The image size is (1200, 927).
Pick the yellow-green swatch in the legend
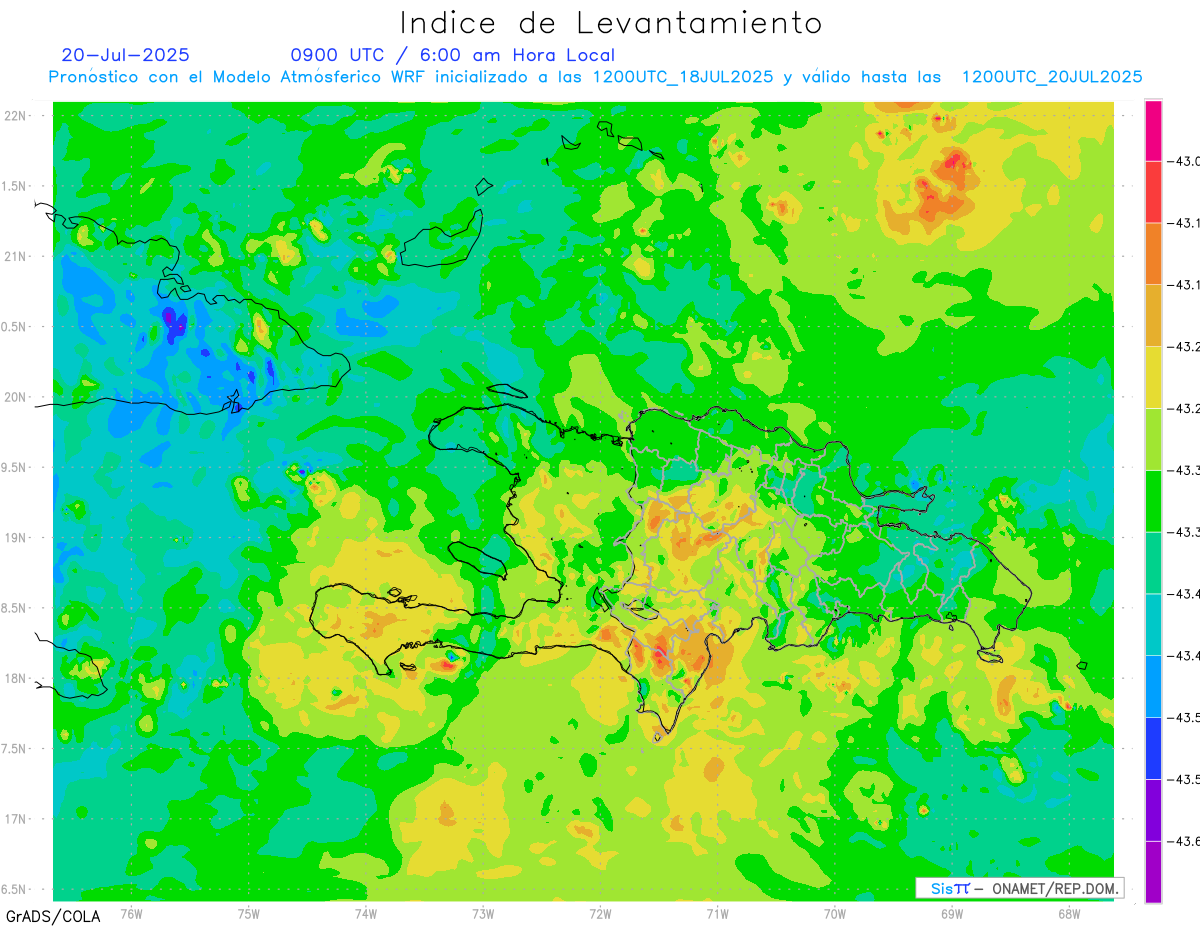pyautogui.click(x=1153, y=439)
